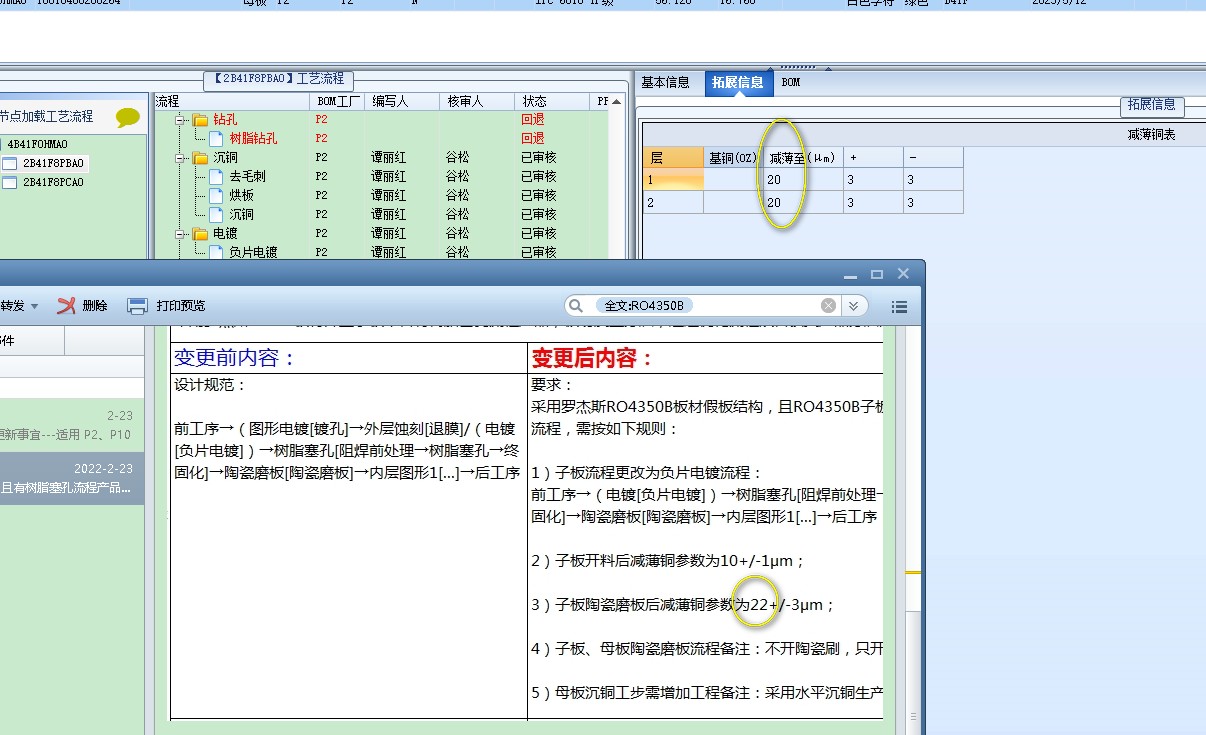
Task: Click the 拓展信息 panel header button
Action: [x=1151, y=105]
